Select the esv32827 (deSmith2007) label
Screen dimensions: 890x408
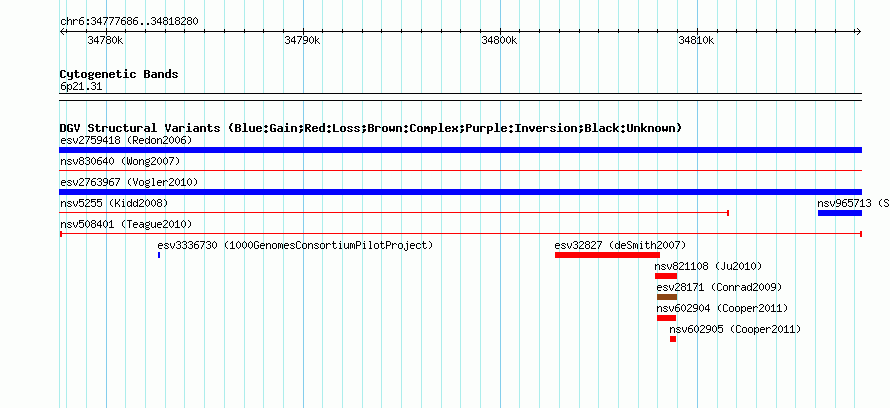click(620, 245)
